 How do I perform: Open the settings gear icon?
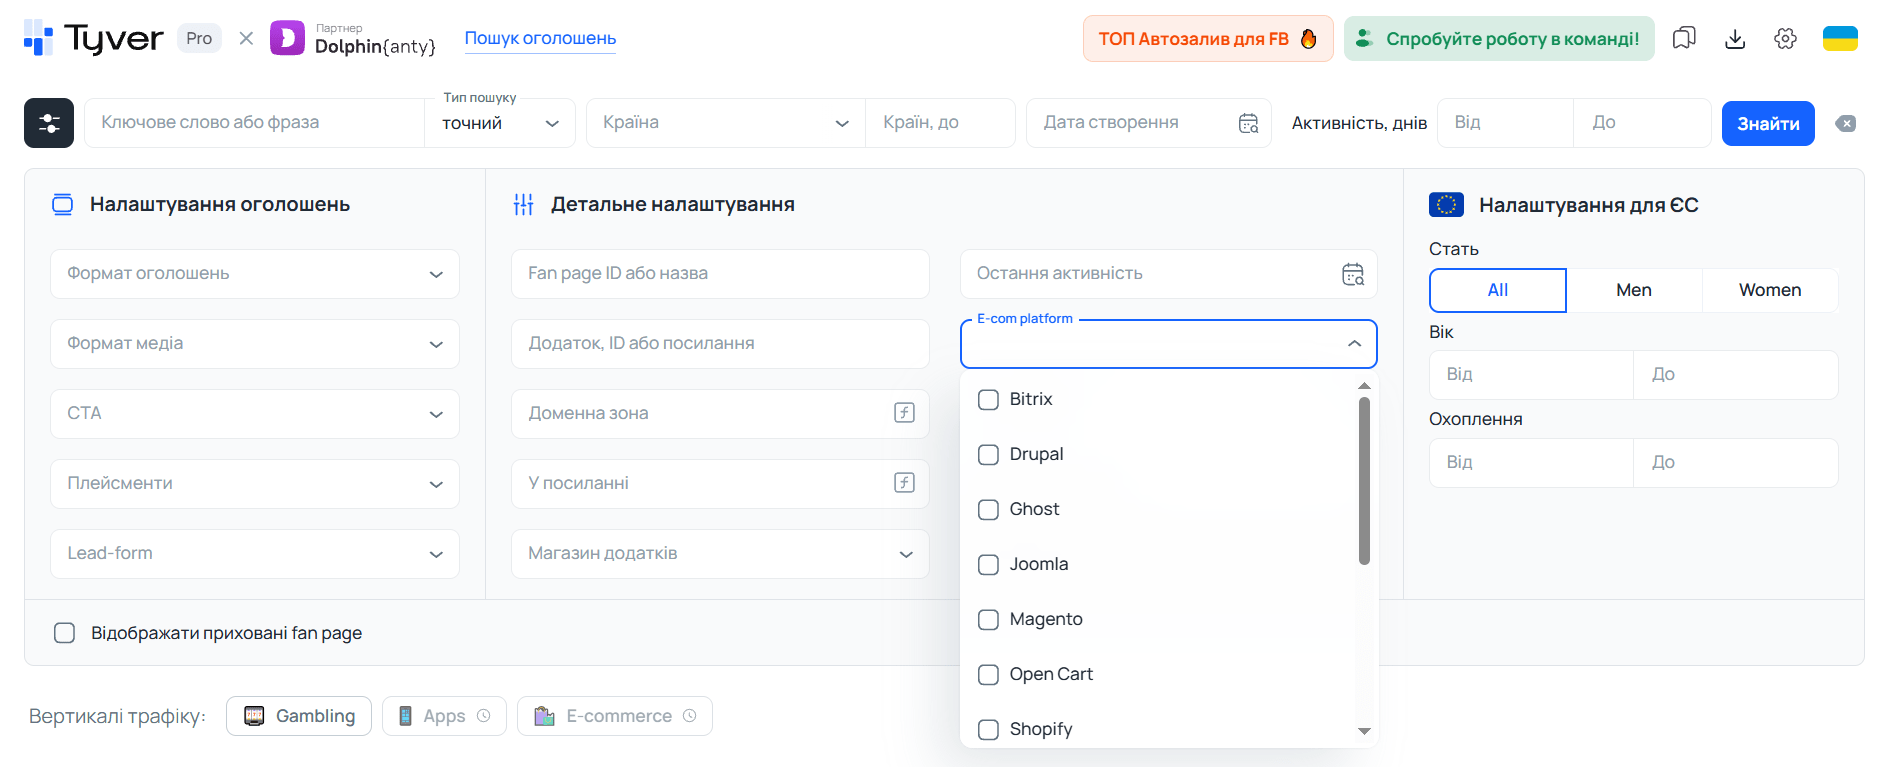[1785, 38]
